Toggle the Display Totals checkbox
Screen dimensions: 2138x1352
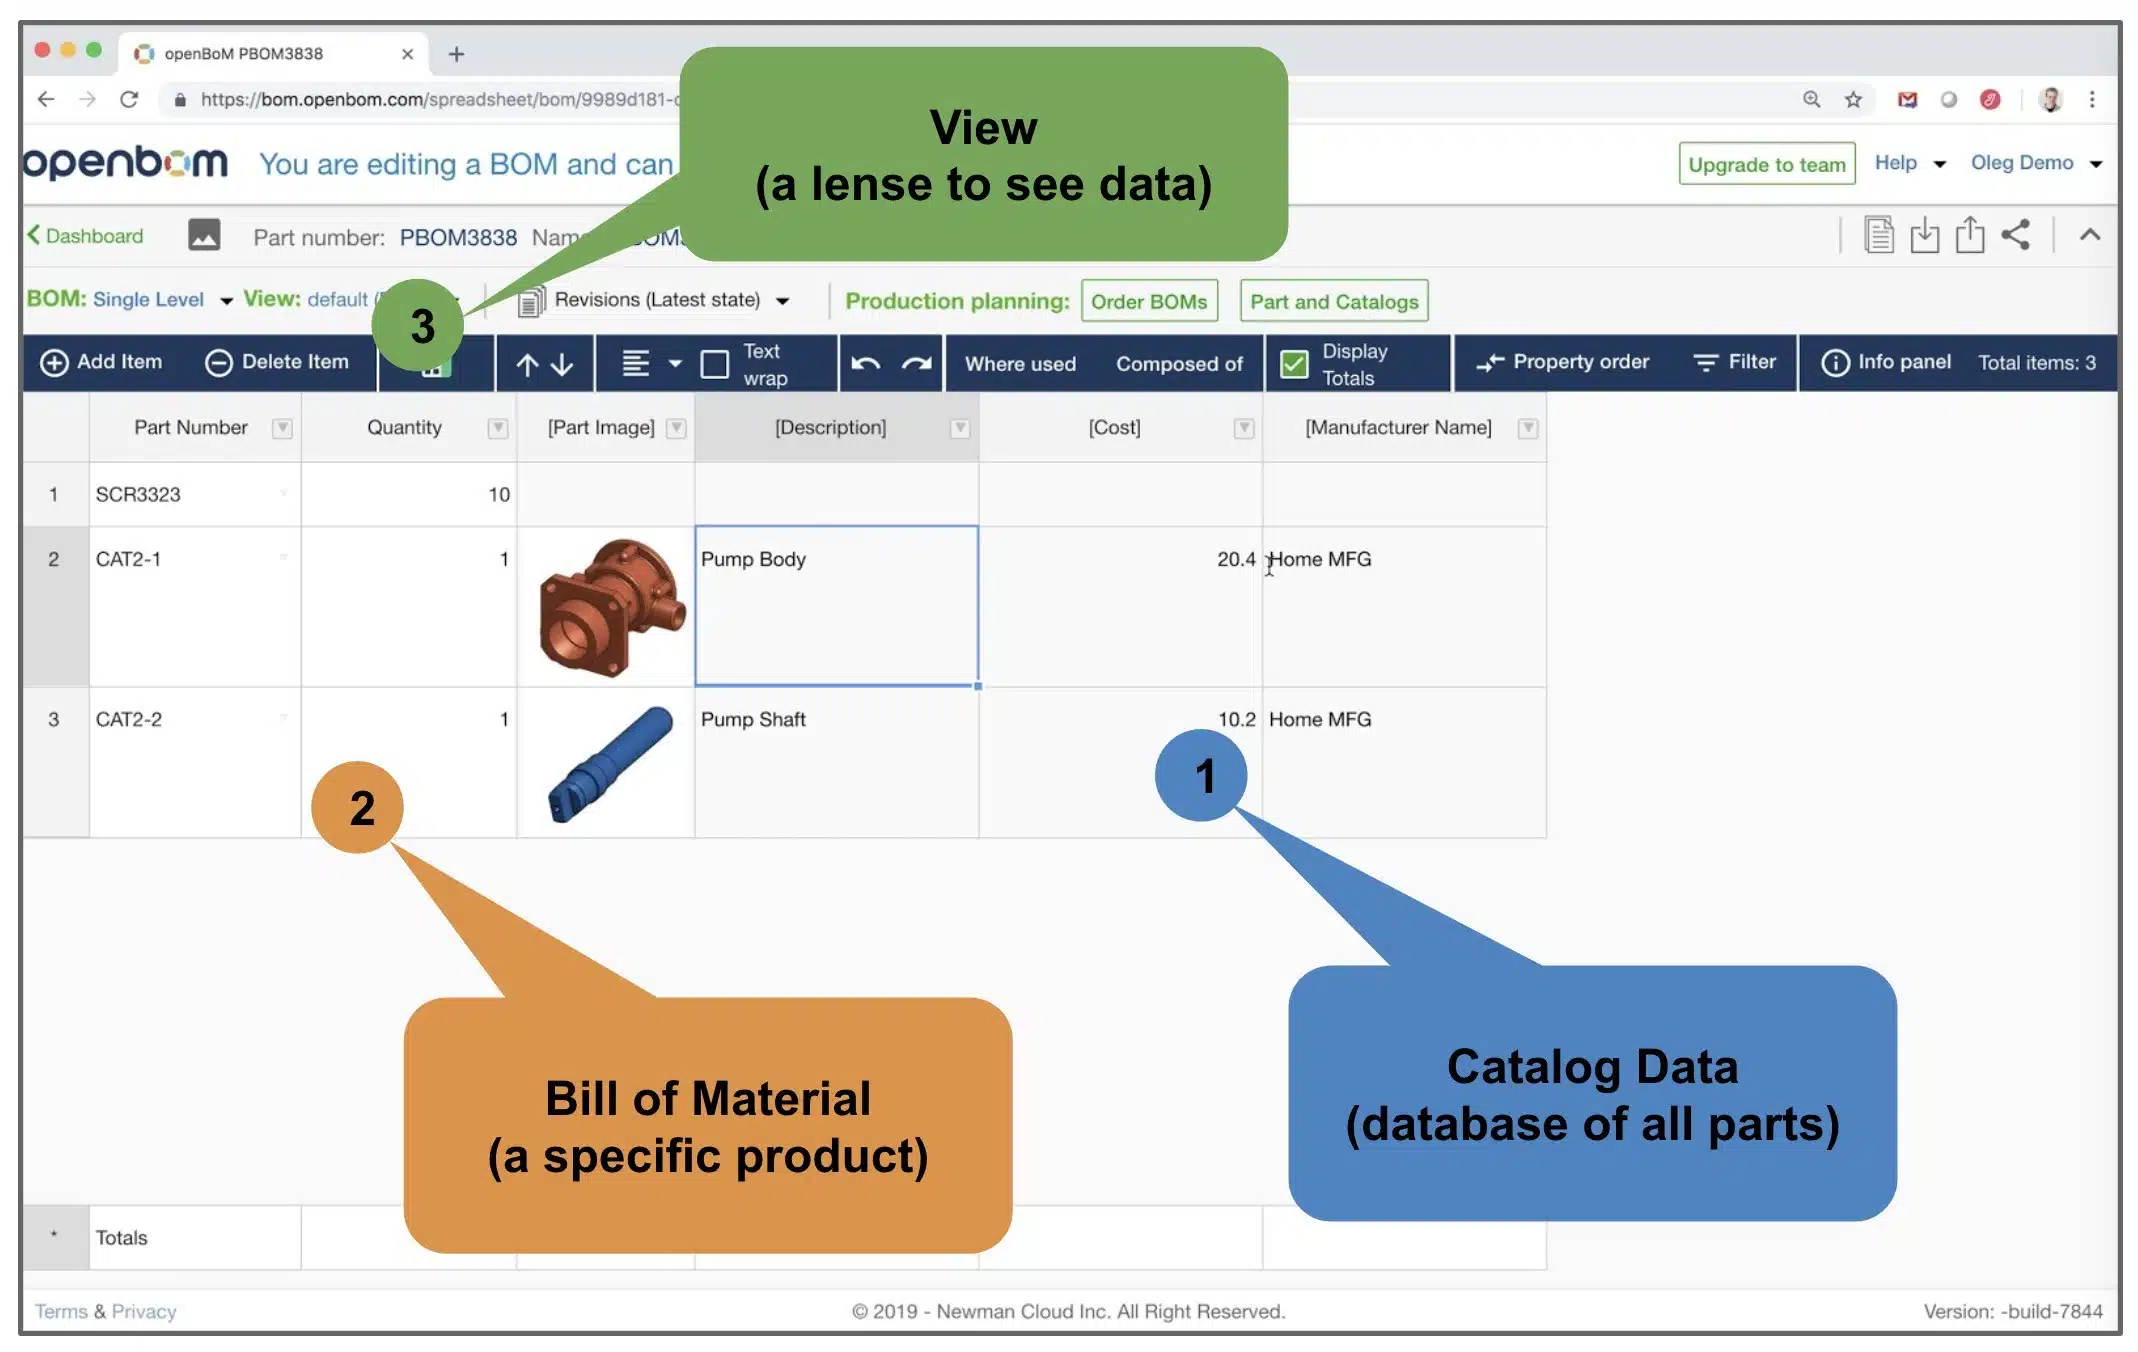pyautogui.click(x=1294, y=364)
